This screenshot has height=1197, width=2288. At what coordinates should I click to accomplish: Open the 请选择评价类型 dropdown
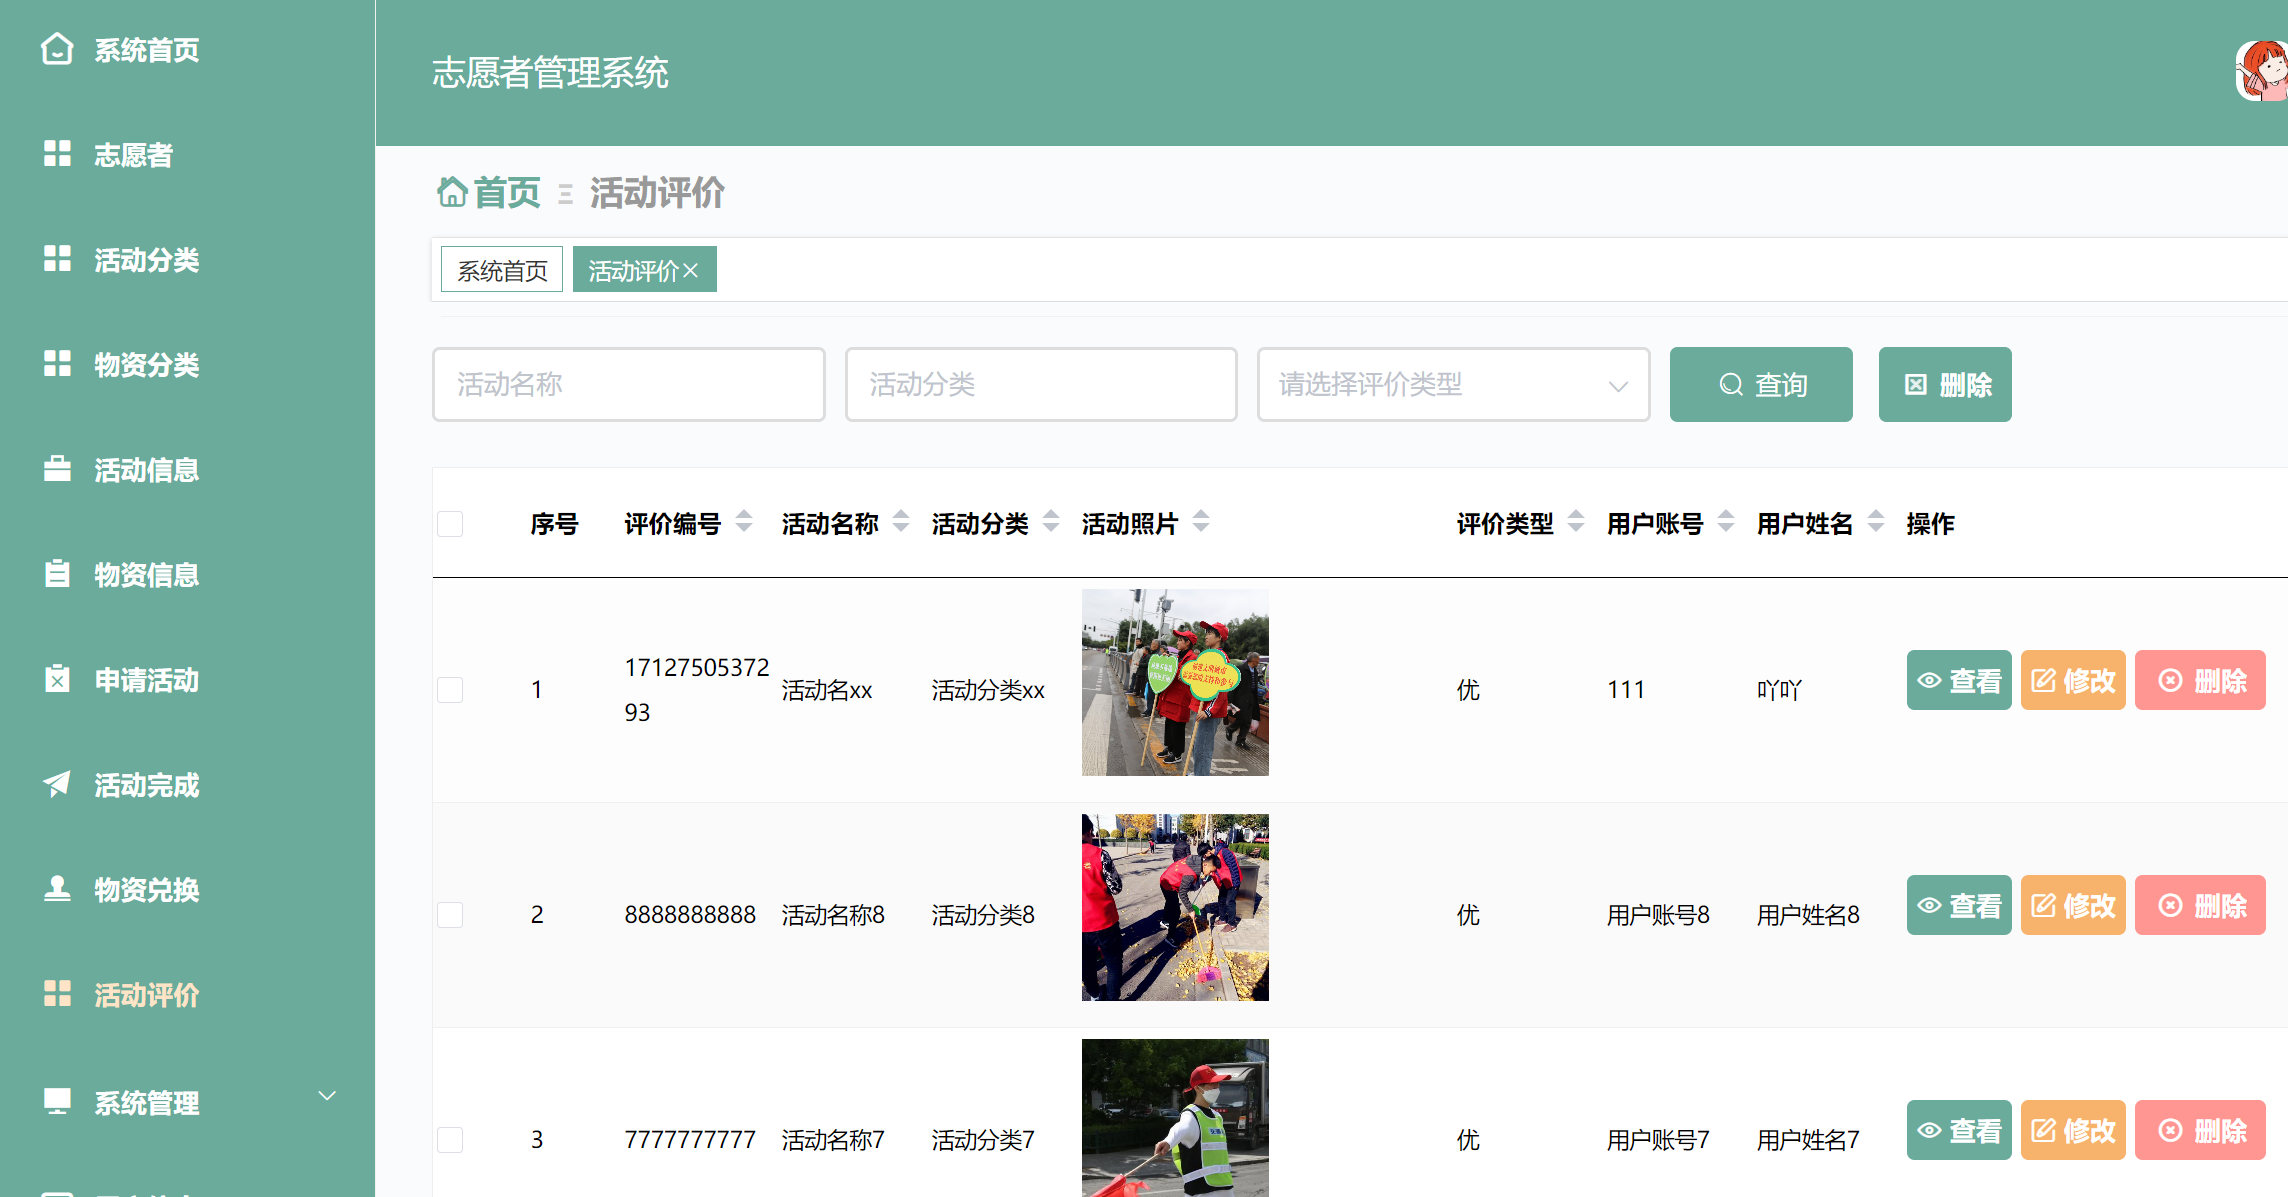tap(1452, 385)
